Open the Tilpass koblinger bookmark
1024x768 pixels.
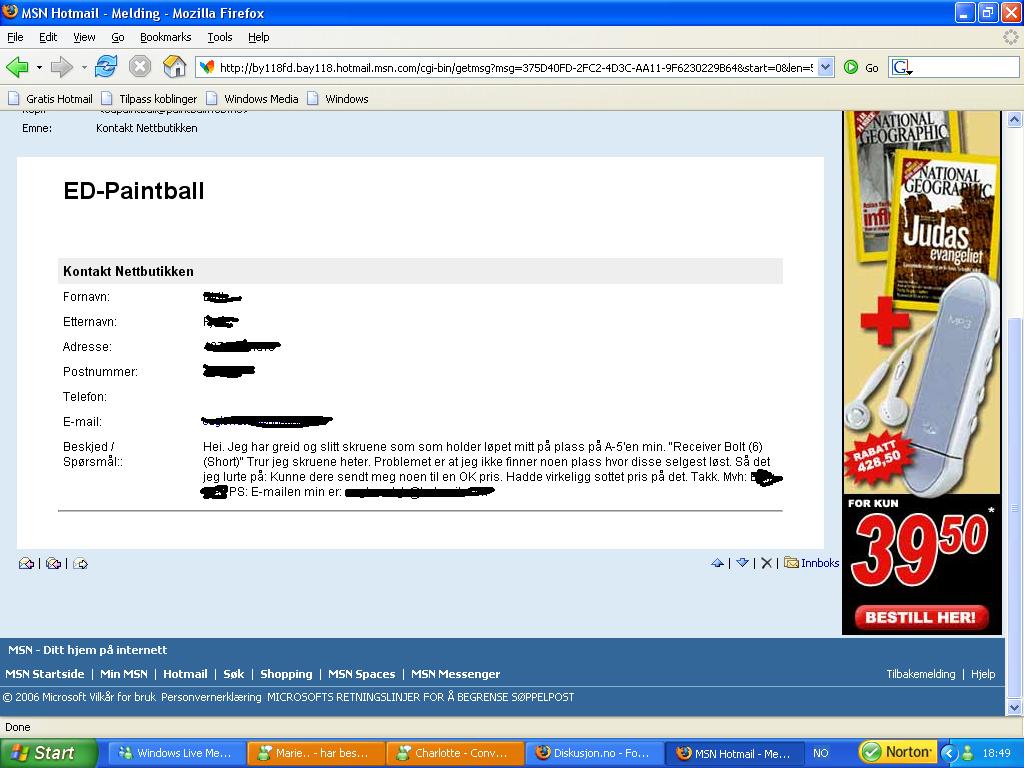point(149,99)
